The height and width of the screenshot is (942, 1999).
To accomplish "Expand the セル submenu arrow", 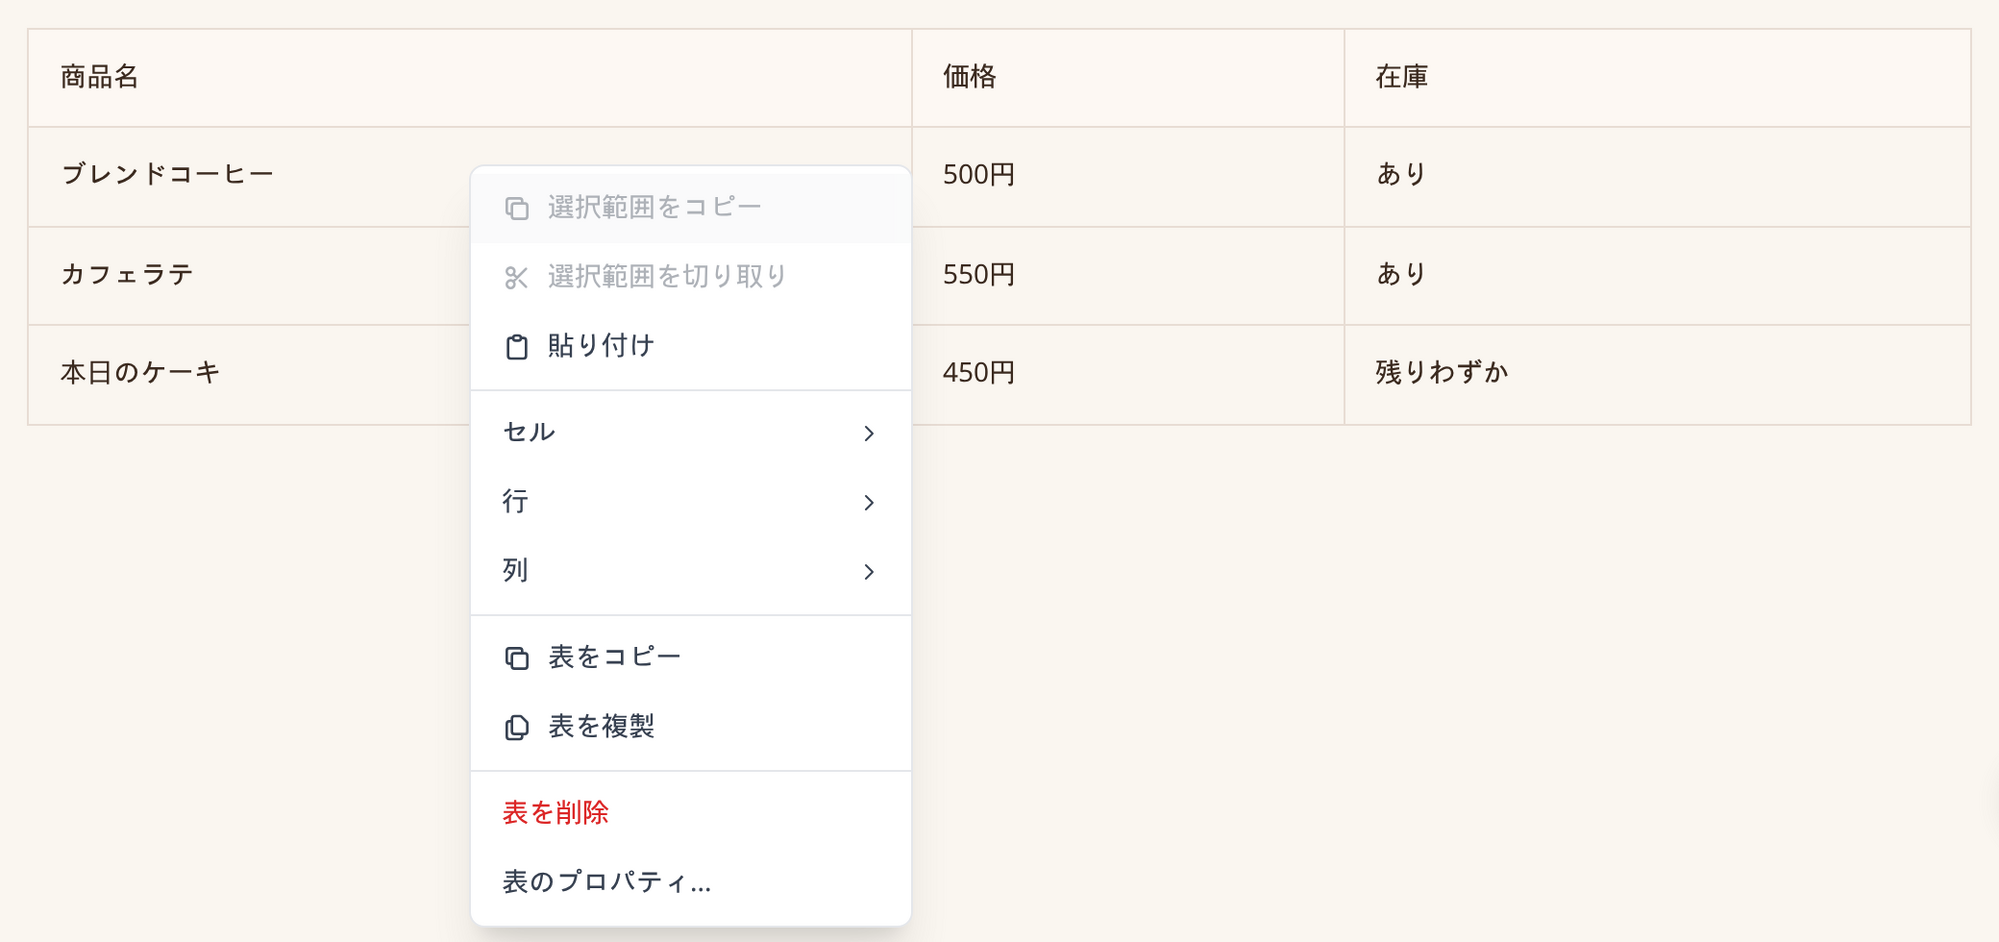I will [868, 433].
